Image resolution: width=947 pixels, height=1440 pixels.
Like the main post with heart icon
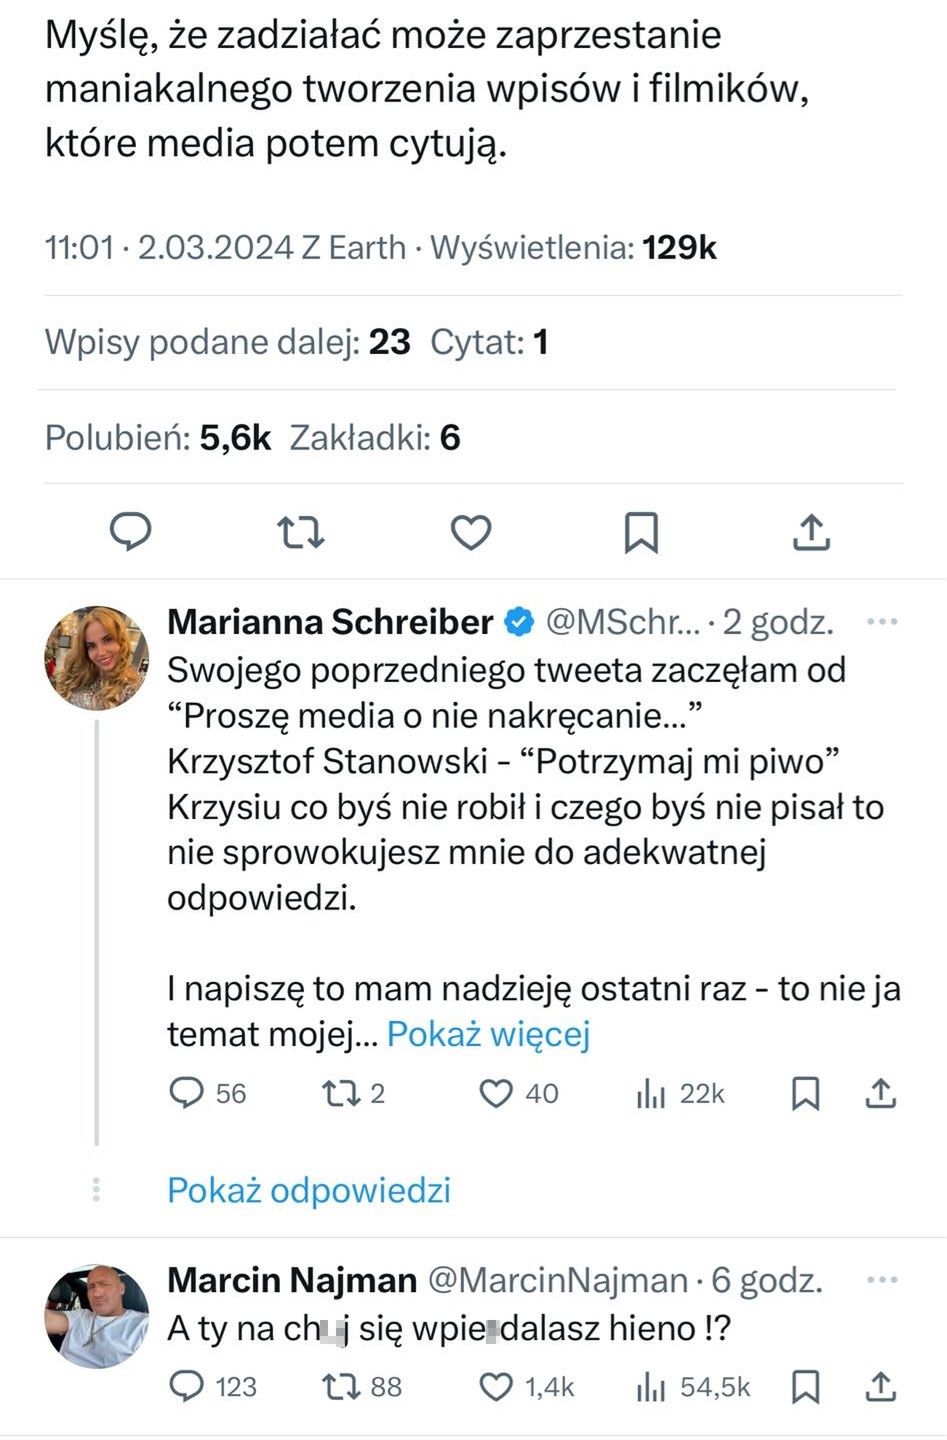pos(471,532)
